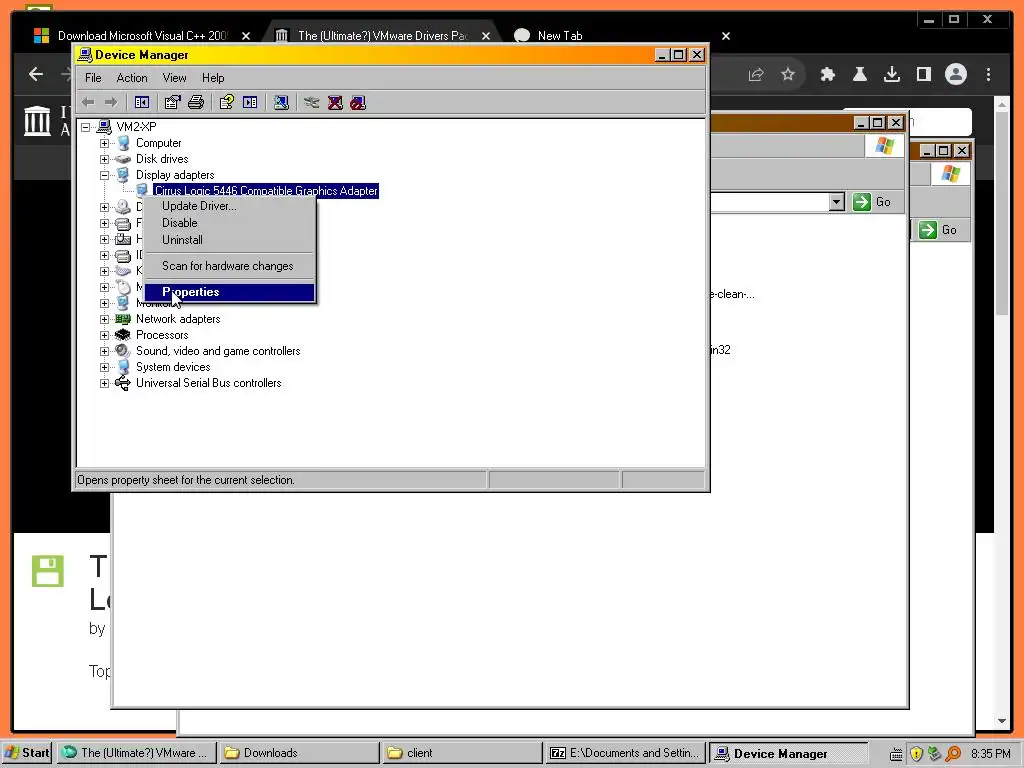1024x768 pixels.
Task: Collapse the Display adapters node
Action: coord(104,175)
